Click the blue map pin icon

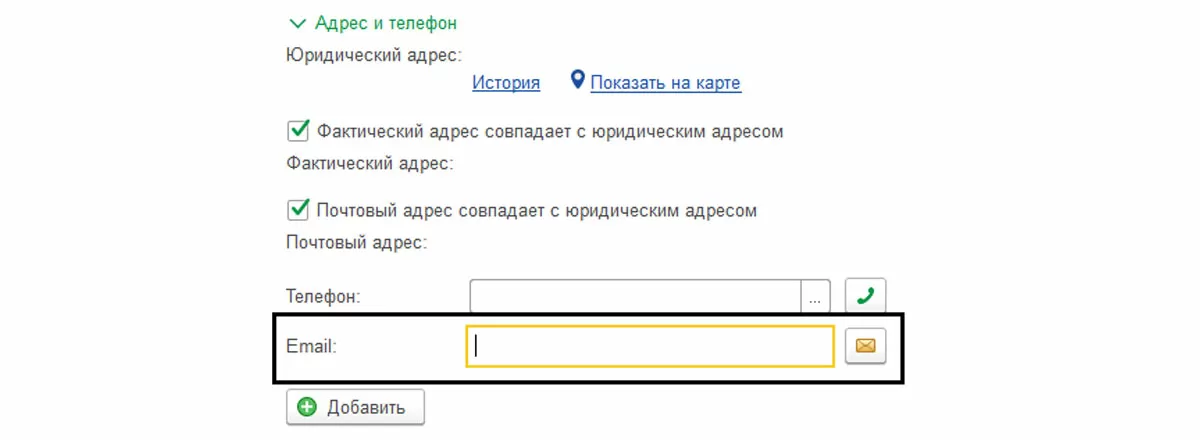click(x=577, y=81)
